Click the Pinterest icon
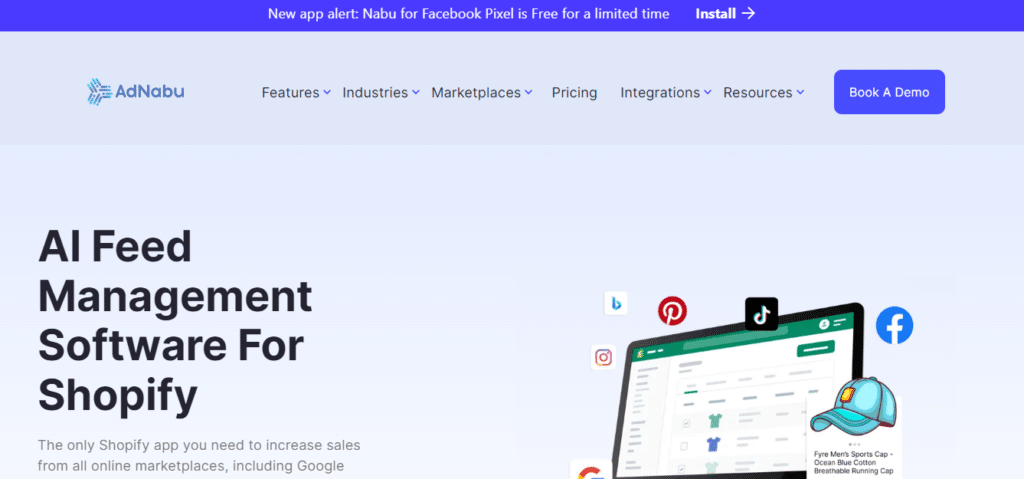 [x=672, y=310]
